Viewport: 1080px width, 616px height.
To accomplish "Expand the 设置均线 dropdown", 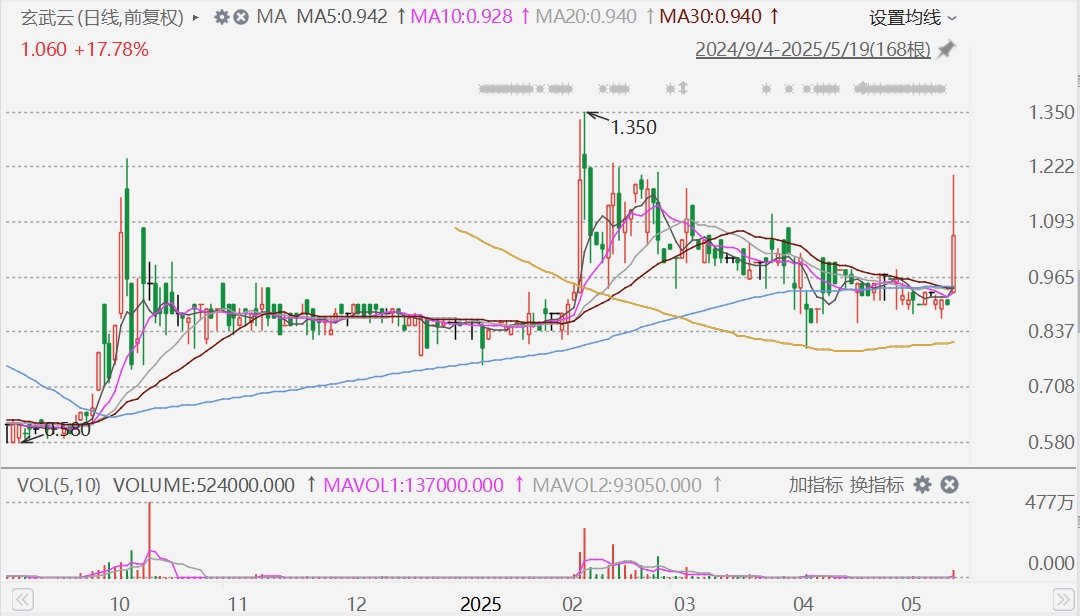I will click(x=912, y=17).
